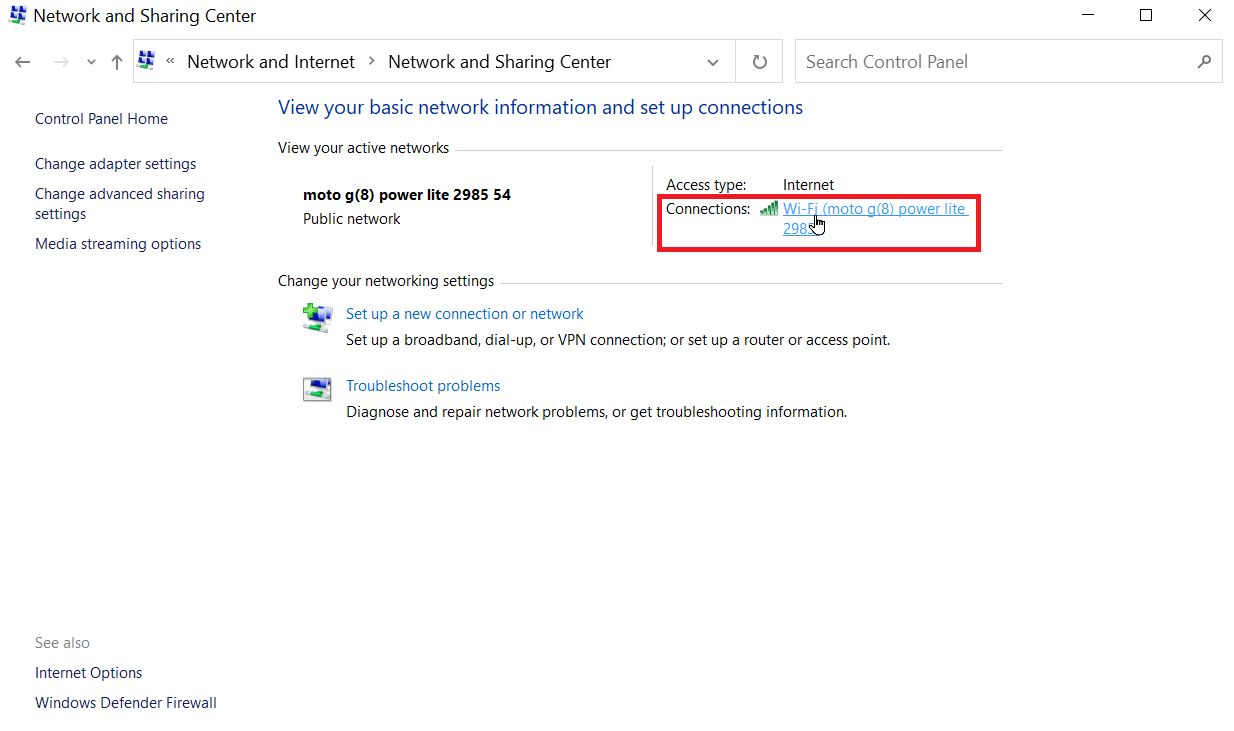Click the Network and Sharing Center title bar icon

point(17,16)
